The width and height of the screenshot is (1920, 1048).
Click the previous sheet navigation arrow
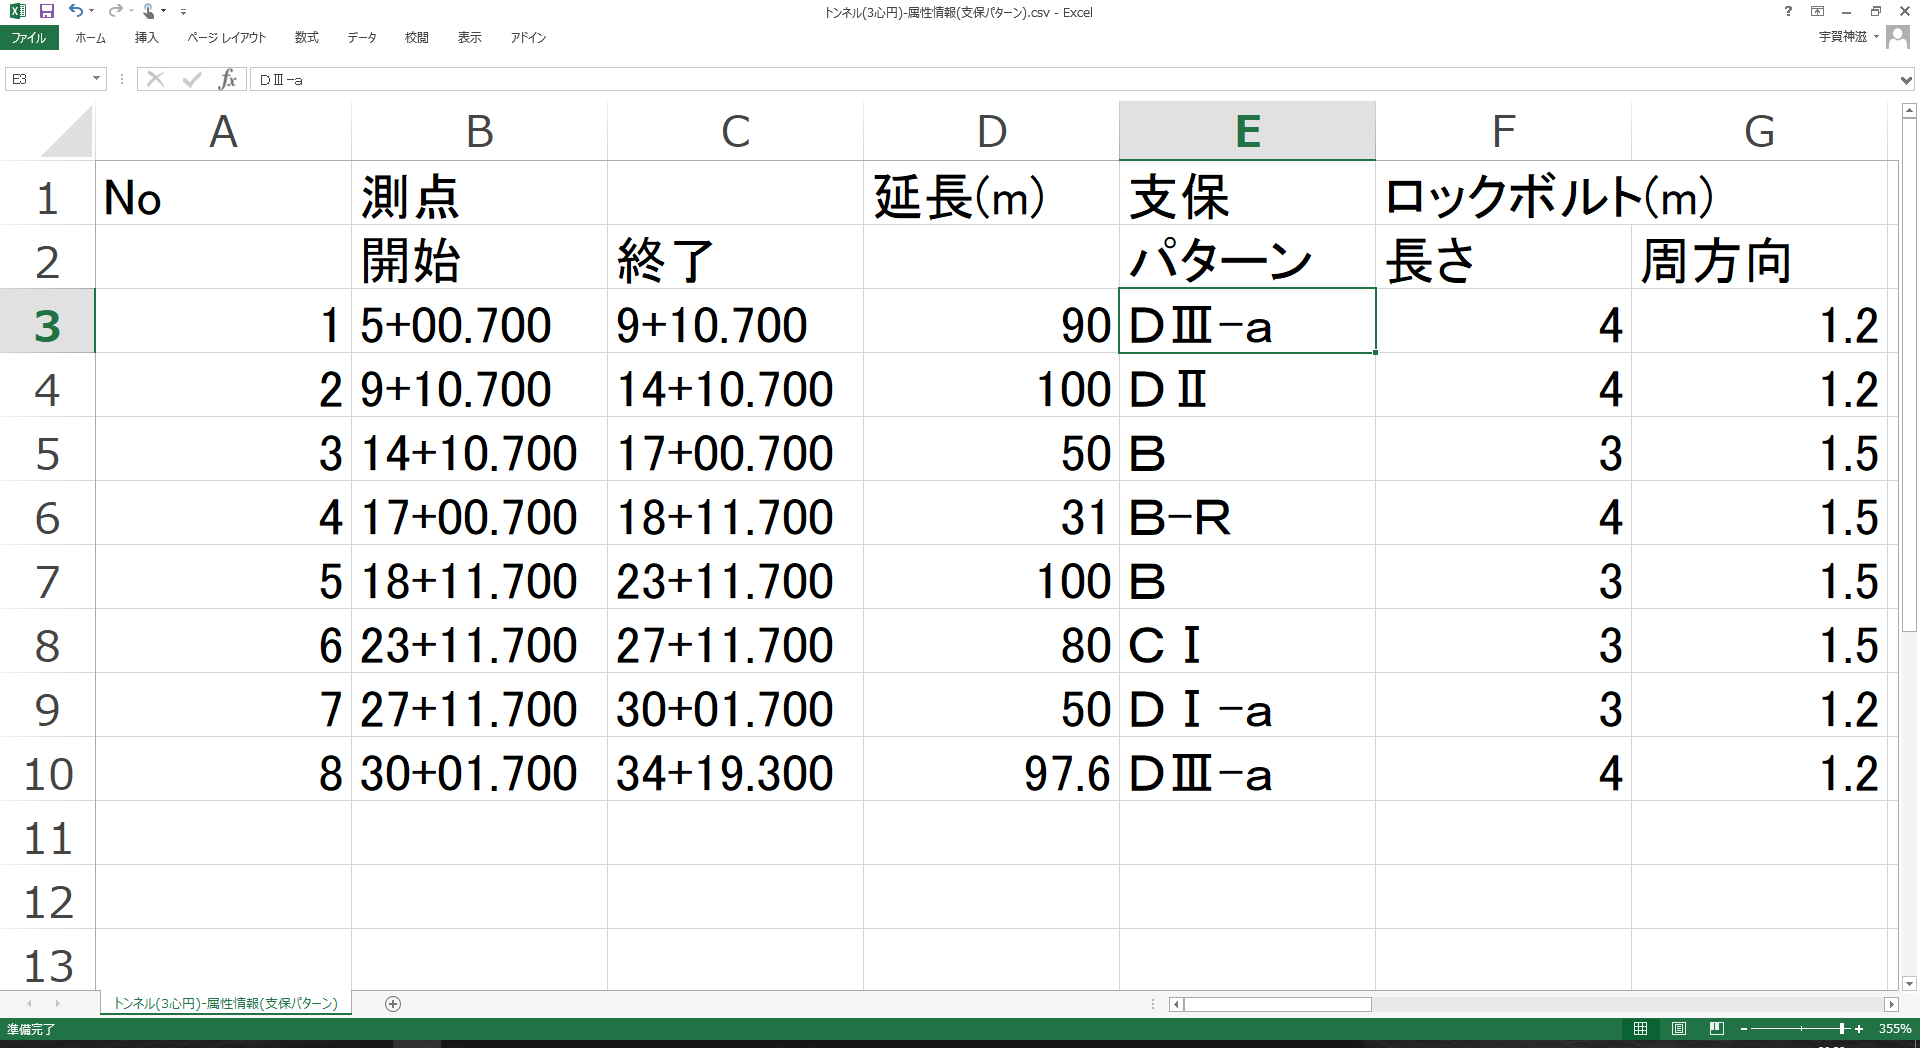[30, 1003]
